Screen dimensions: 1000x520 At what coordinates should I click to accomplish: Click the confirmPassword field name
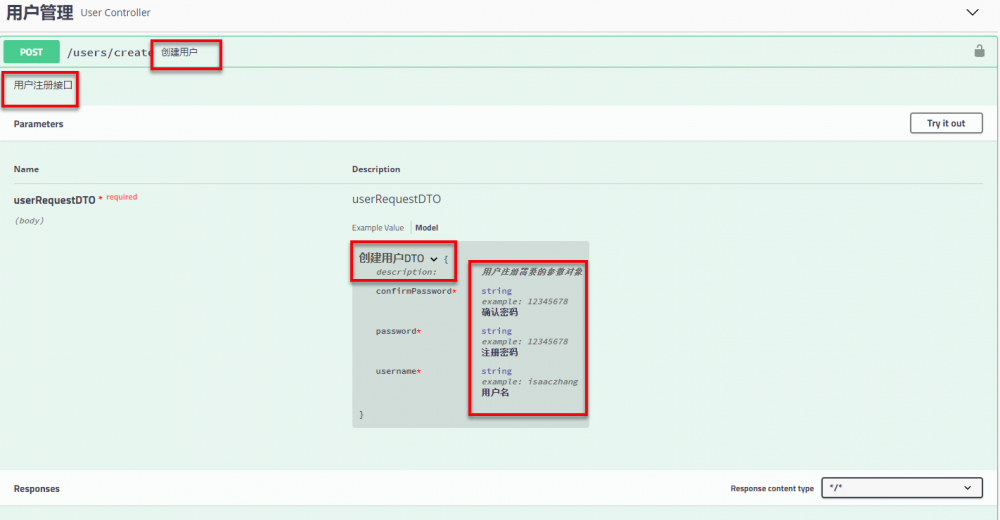pyautogui.click(x=414, y=291)
